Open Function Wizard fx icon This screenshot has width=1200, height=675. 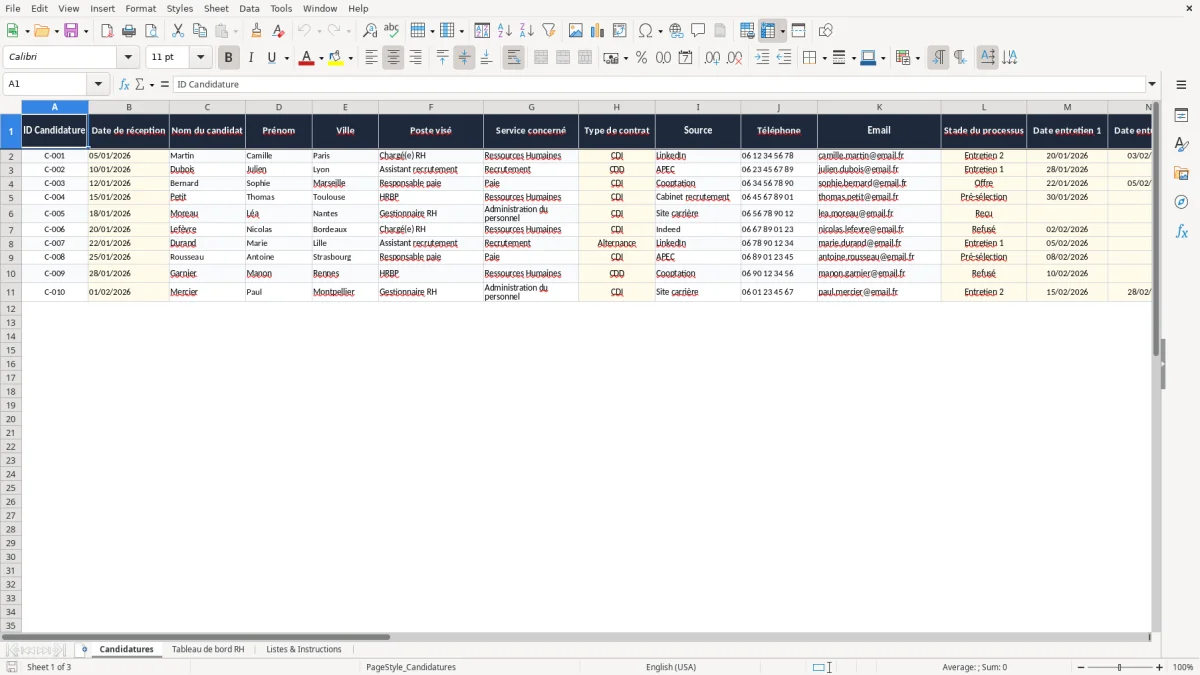click(x=124, y=84)
